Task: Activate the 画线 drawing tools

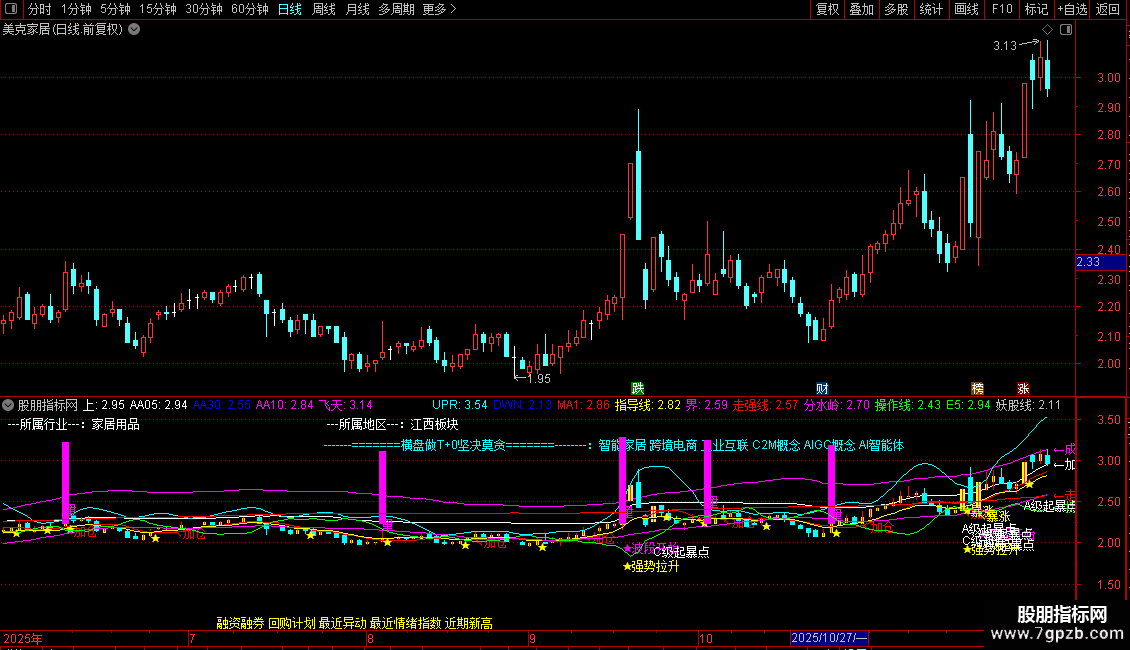Action: pyautogui.click(x=966, y=9)
